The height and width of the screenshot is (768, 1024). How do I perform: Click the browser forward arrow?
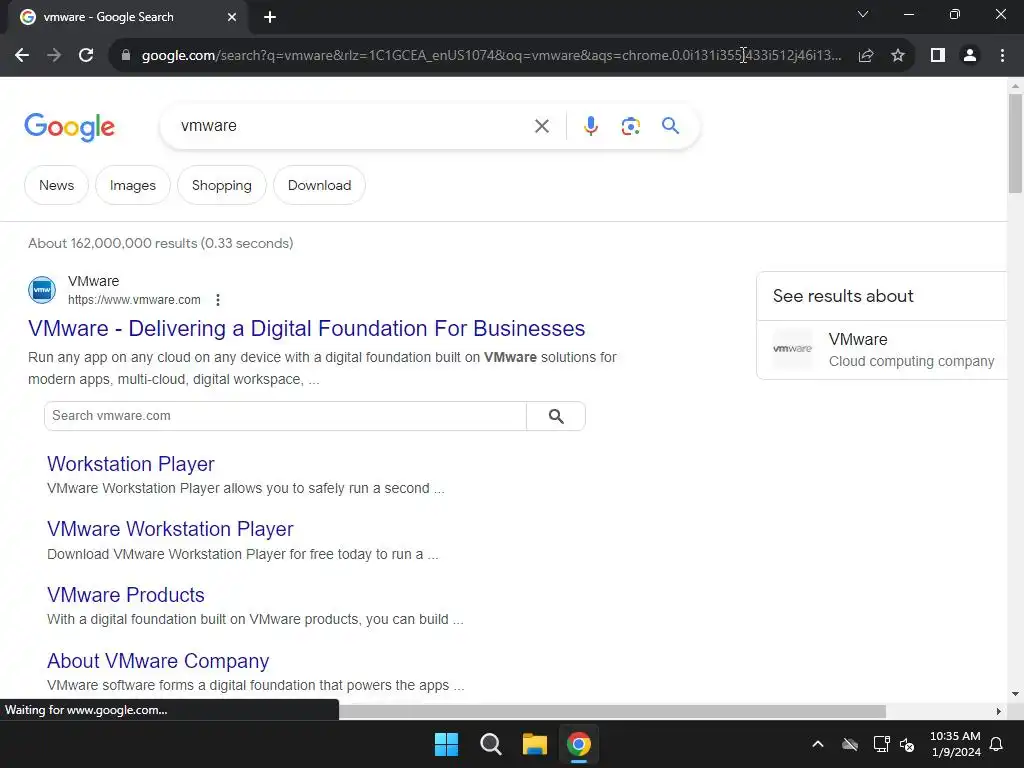(54, 56)
